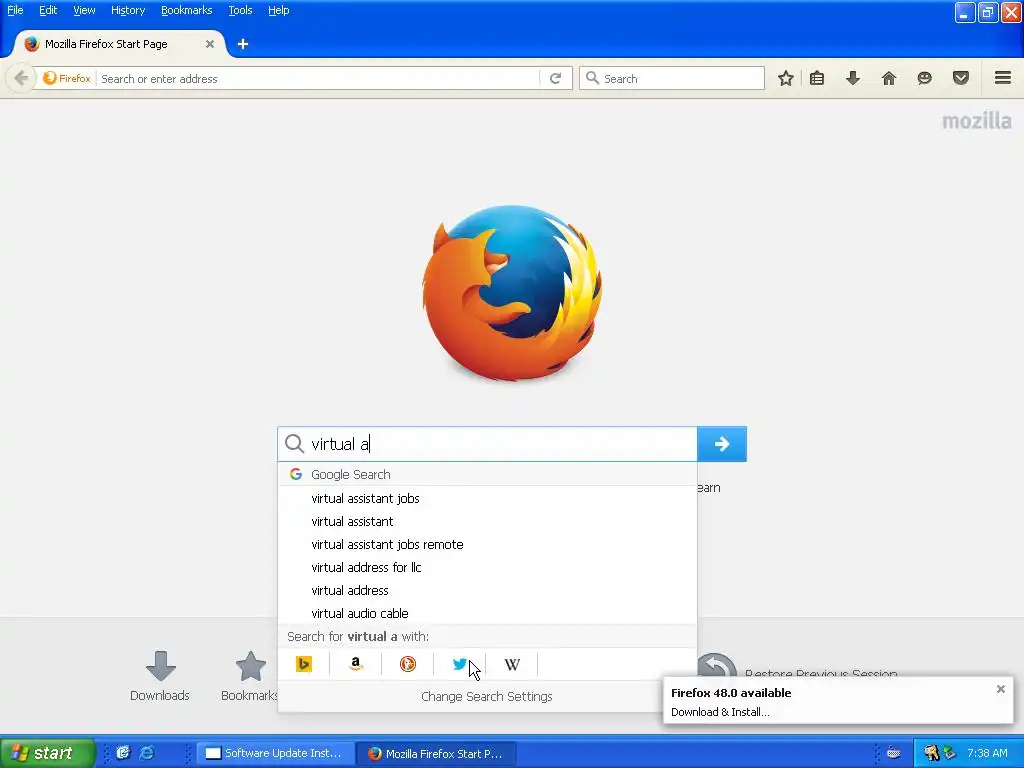
Task: Open the History menu
Action: (x=127, y=10)
